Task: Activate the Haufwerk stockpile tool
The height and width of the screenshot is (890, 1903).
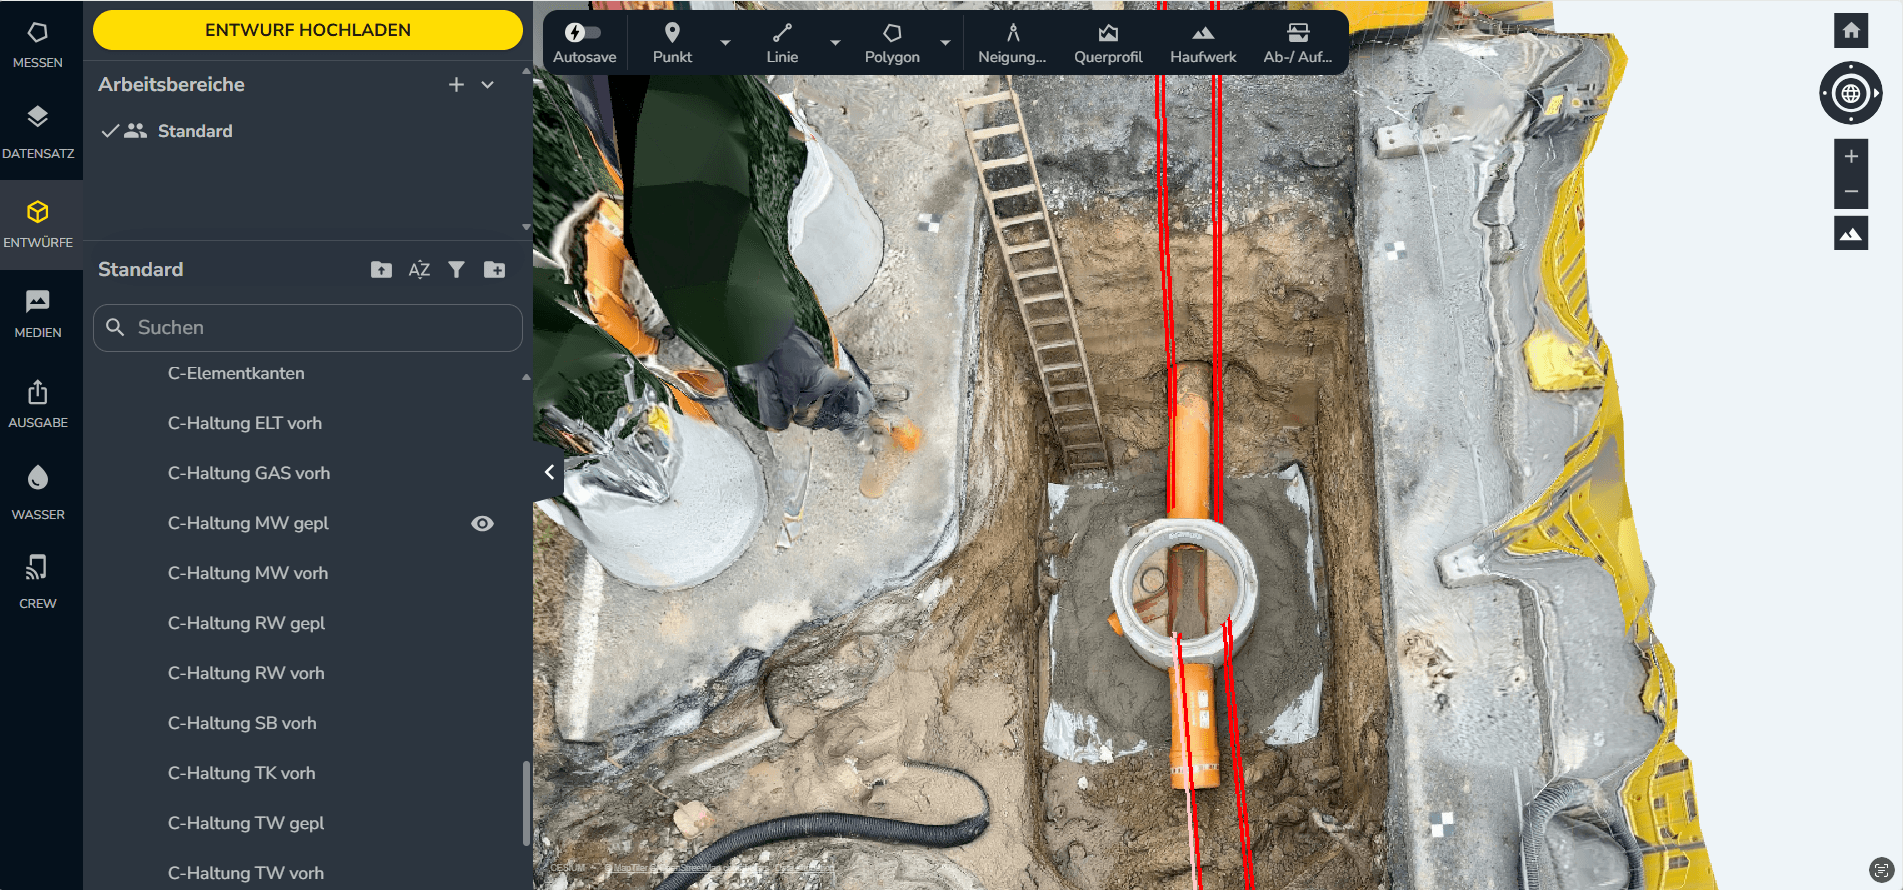Action: (1203, 43)
